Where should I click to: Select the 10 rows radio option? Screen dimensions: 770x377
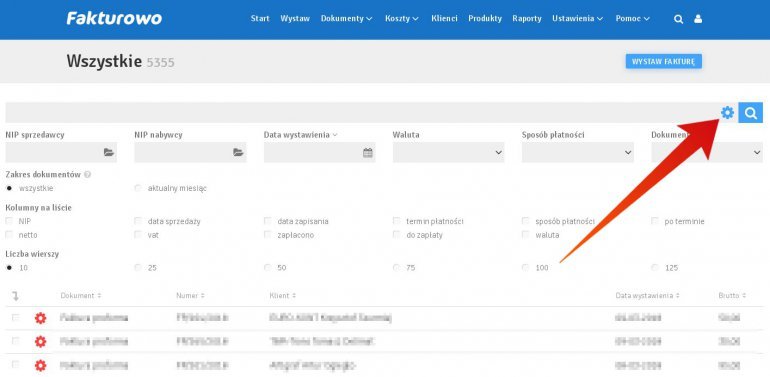coord(9,268)
